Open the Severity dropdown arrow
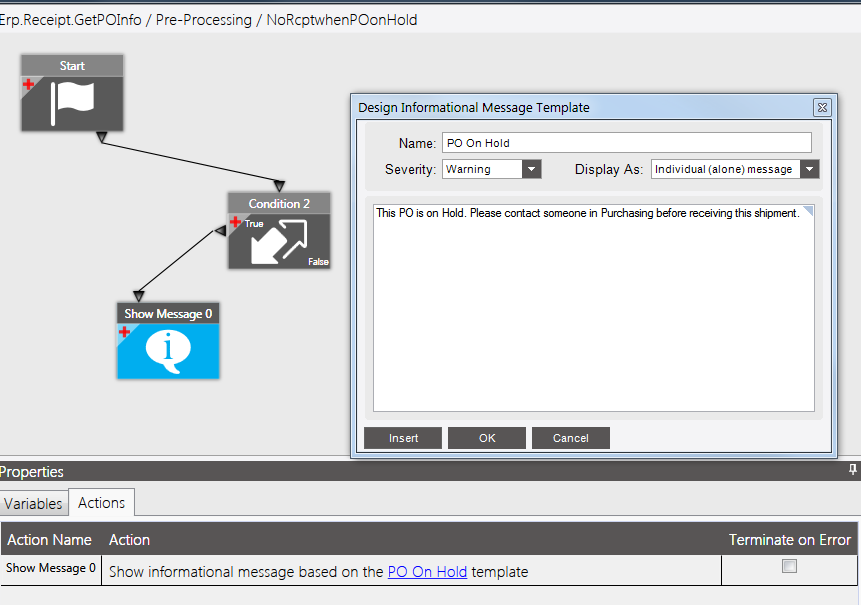The width and height of the screenshot is (861, 605). click(x=532, y=169)
